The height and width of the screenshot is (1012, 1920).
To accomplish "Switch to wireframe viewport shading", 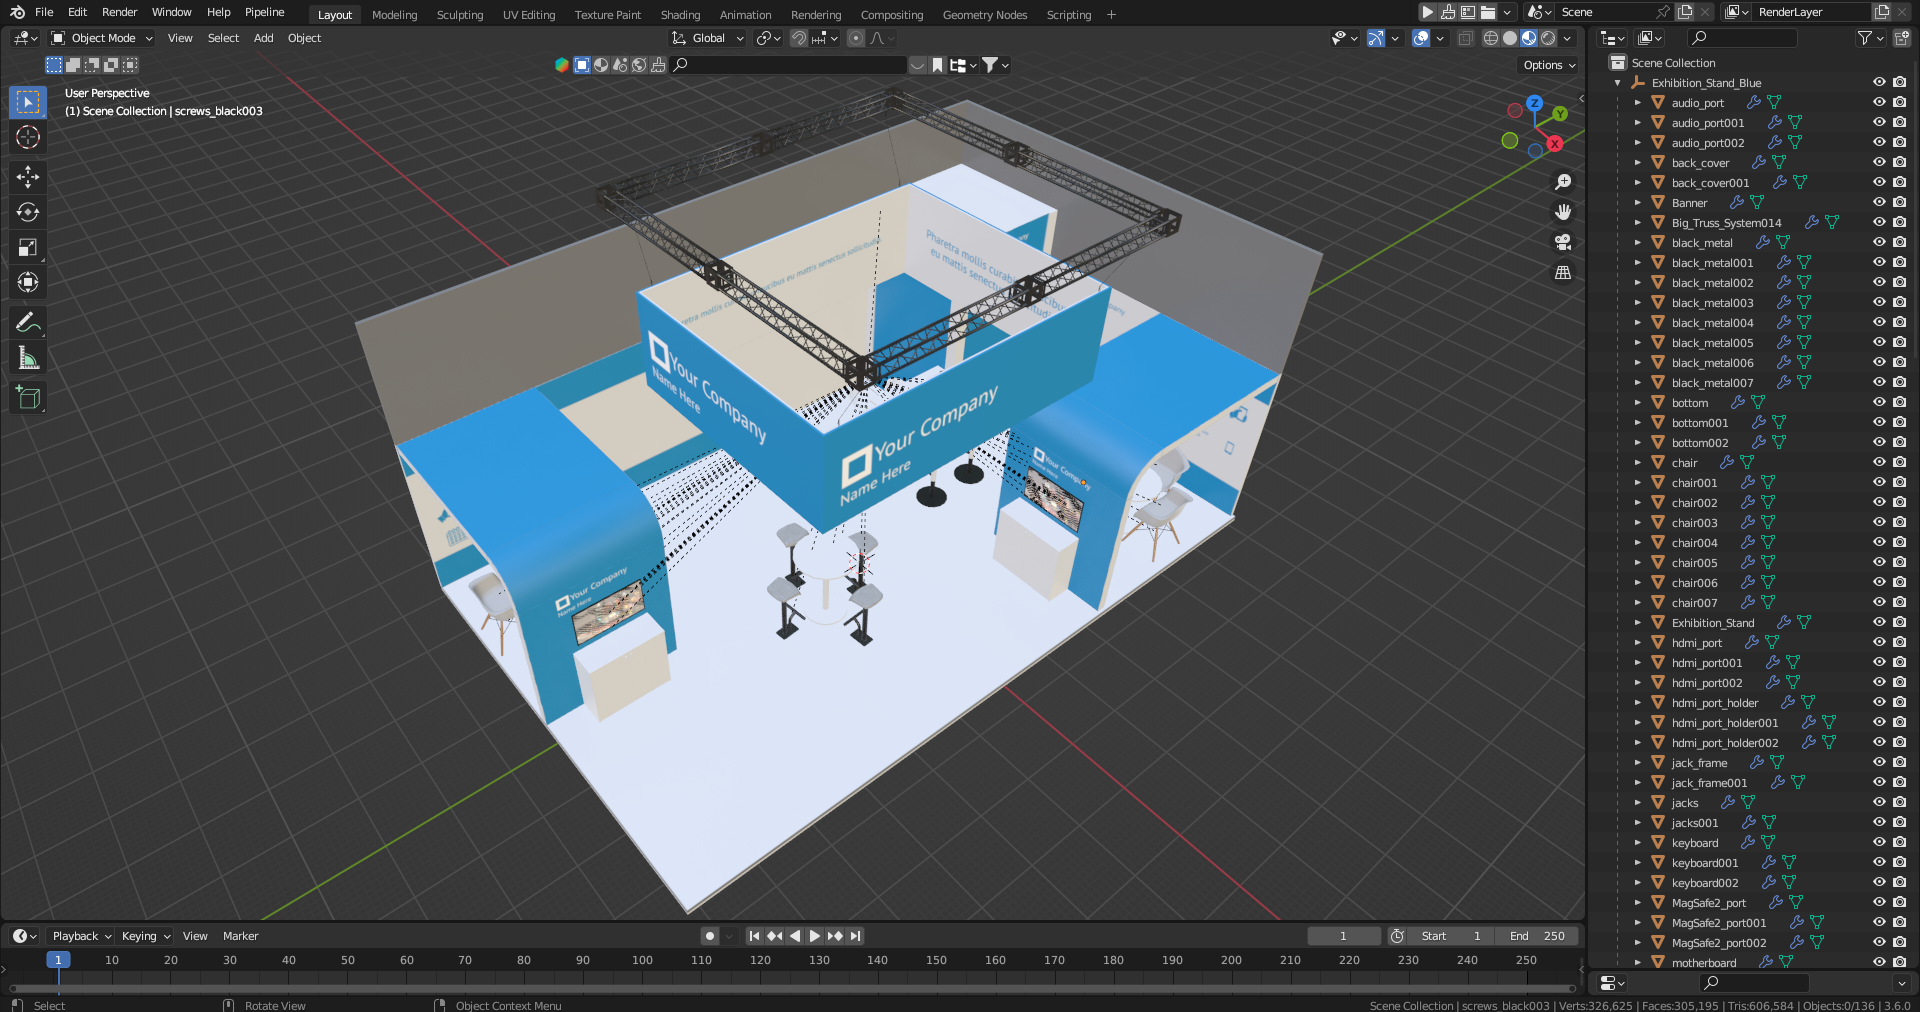I will click(x=1491, y=38).
